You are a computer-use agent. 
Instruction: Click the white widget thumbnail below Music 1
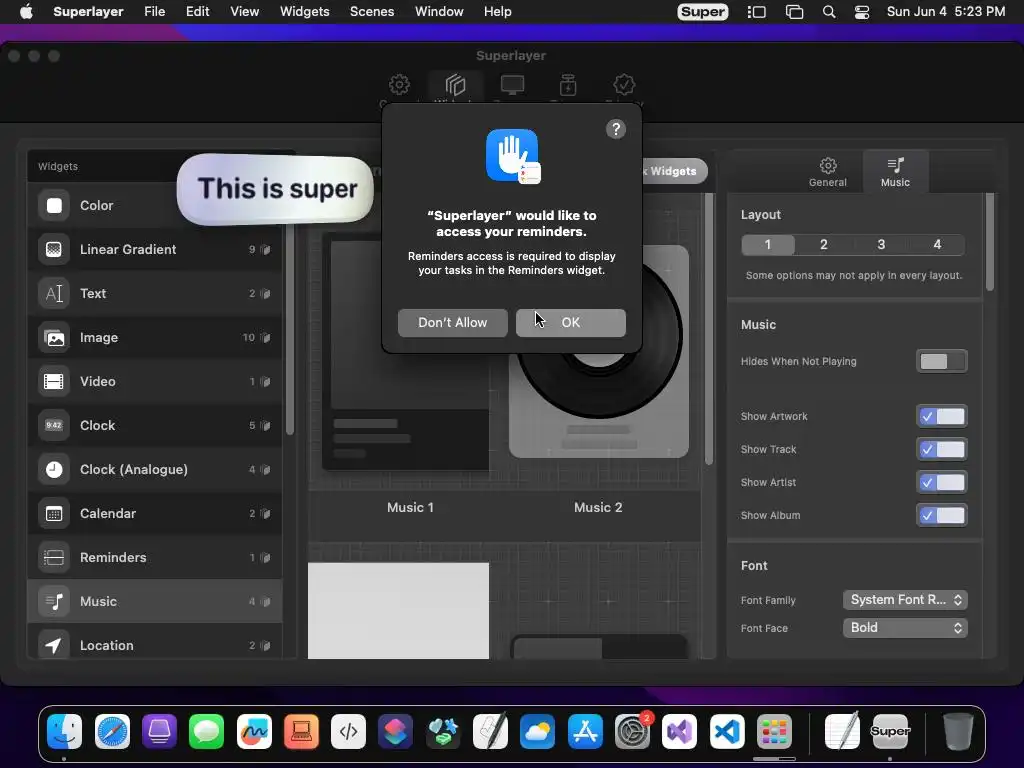[398, 611]
